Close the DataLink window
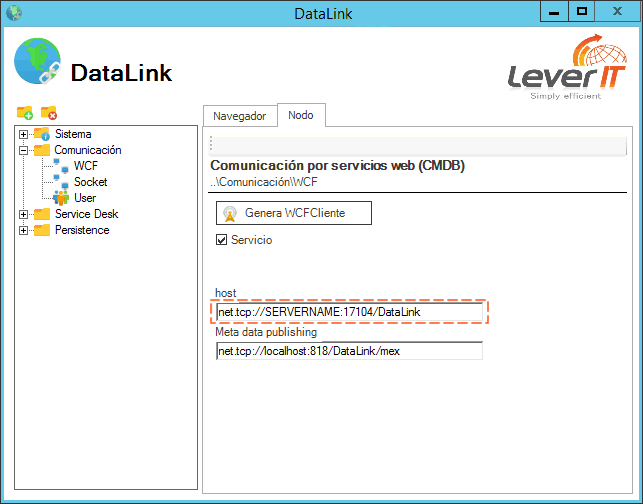The image size is (643, 504). pos(617,12)
